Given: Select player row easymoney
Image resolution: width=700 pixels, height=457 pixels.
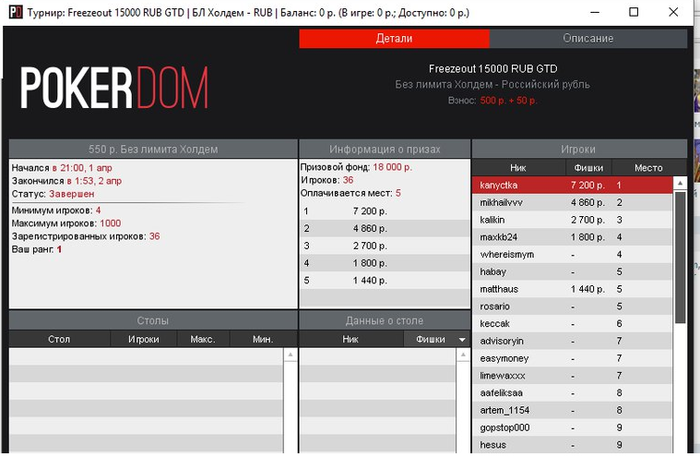Looking at the screenshot, I should (572, 358).
